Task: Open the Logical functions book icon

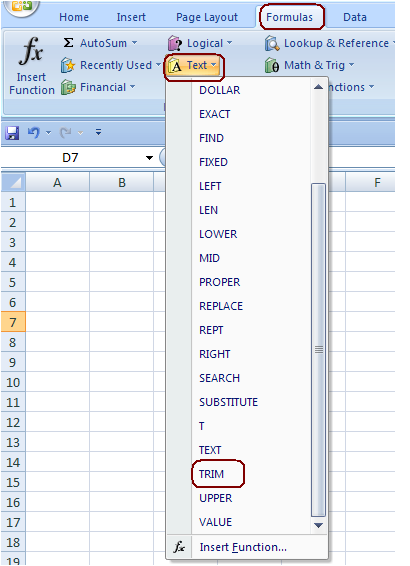Action: pyautogui.click(x=175, y=43)
